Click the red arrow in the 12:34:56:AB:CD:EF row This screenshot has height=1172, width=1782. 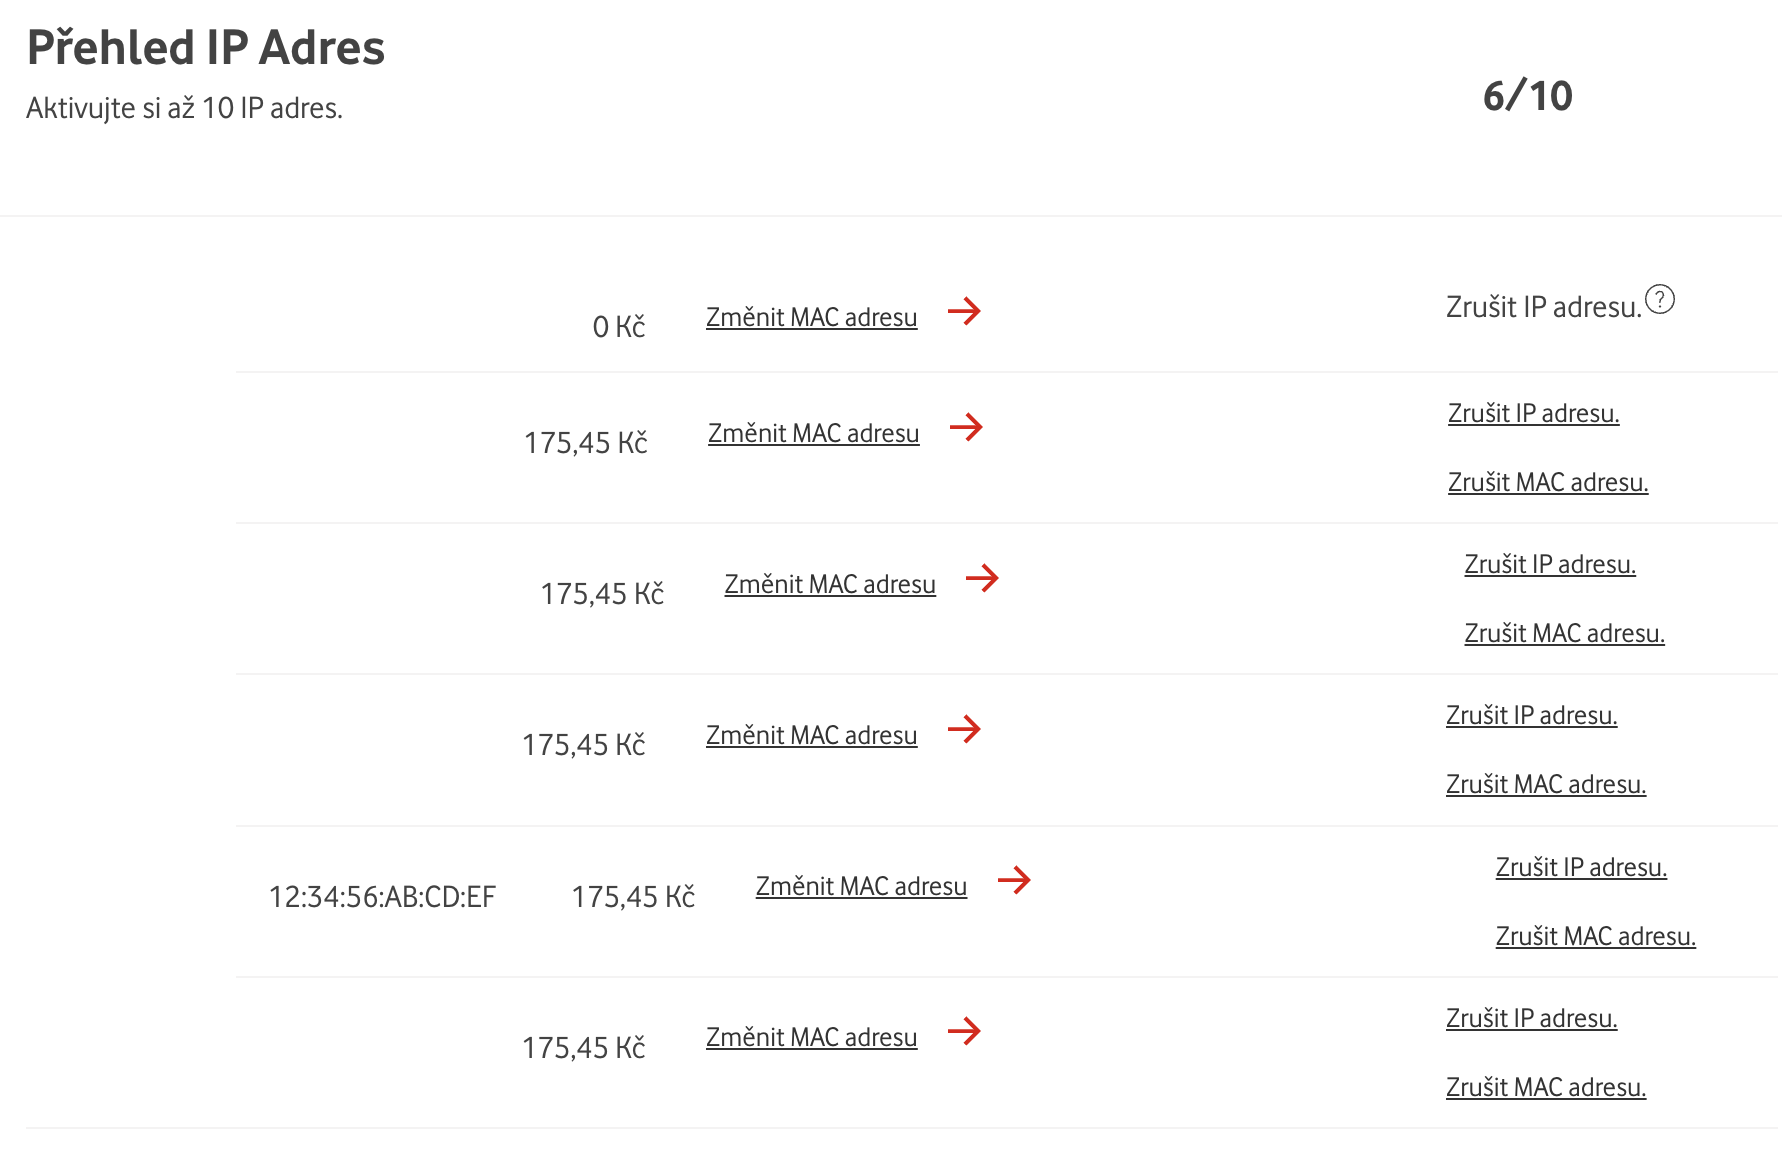coord(1014,880)
